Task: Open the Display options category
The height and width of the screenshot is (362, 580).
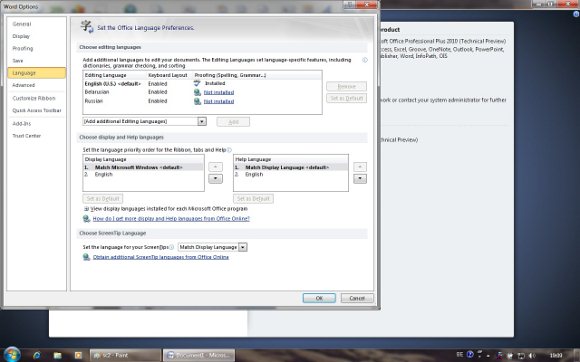Action: (x=36, y=36)
